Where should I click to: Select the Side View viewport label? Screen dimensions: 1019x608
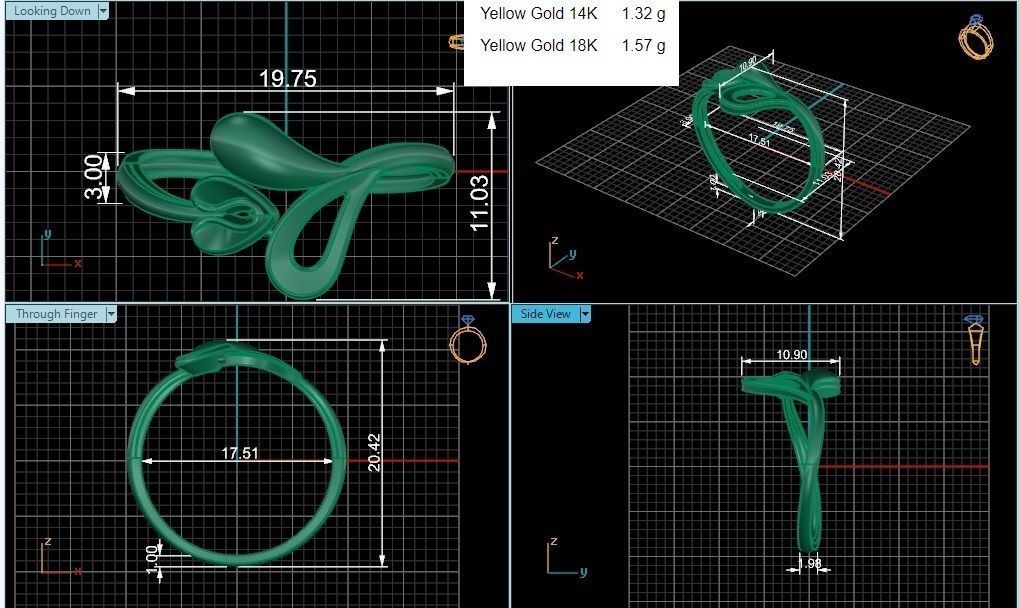(x=545, y=314)
